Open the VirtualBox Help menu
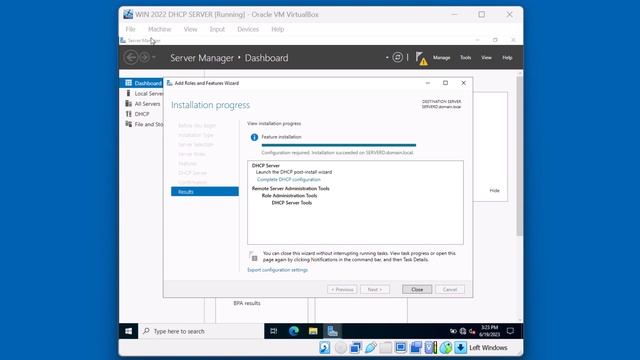The width and height of the screenshot is (640, 360). (x=278, y=29)
